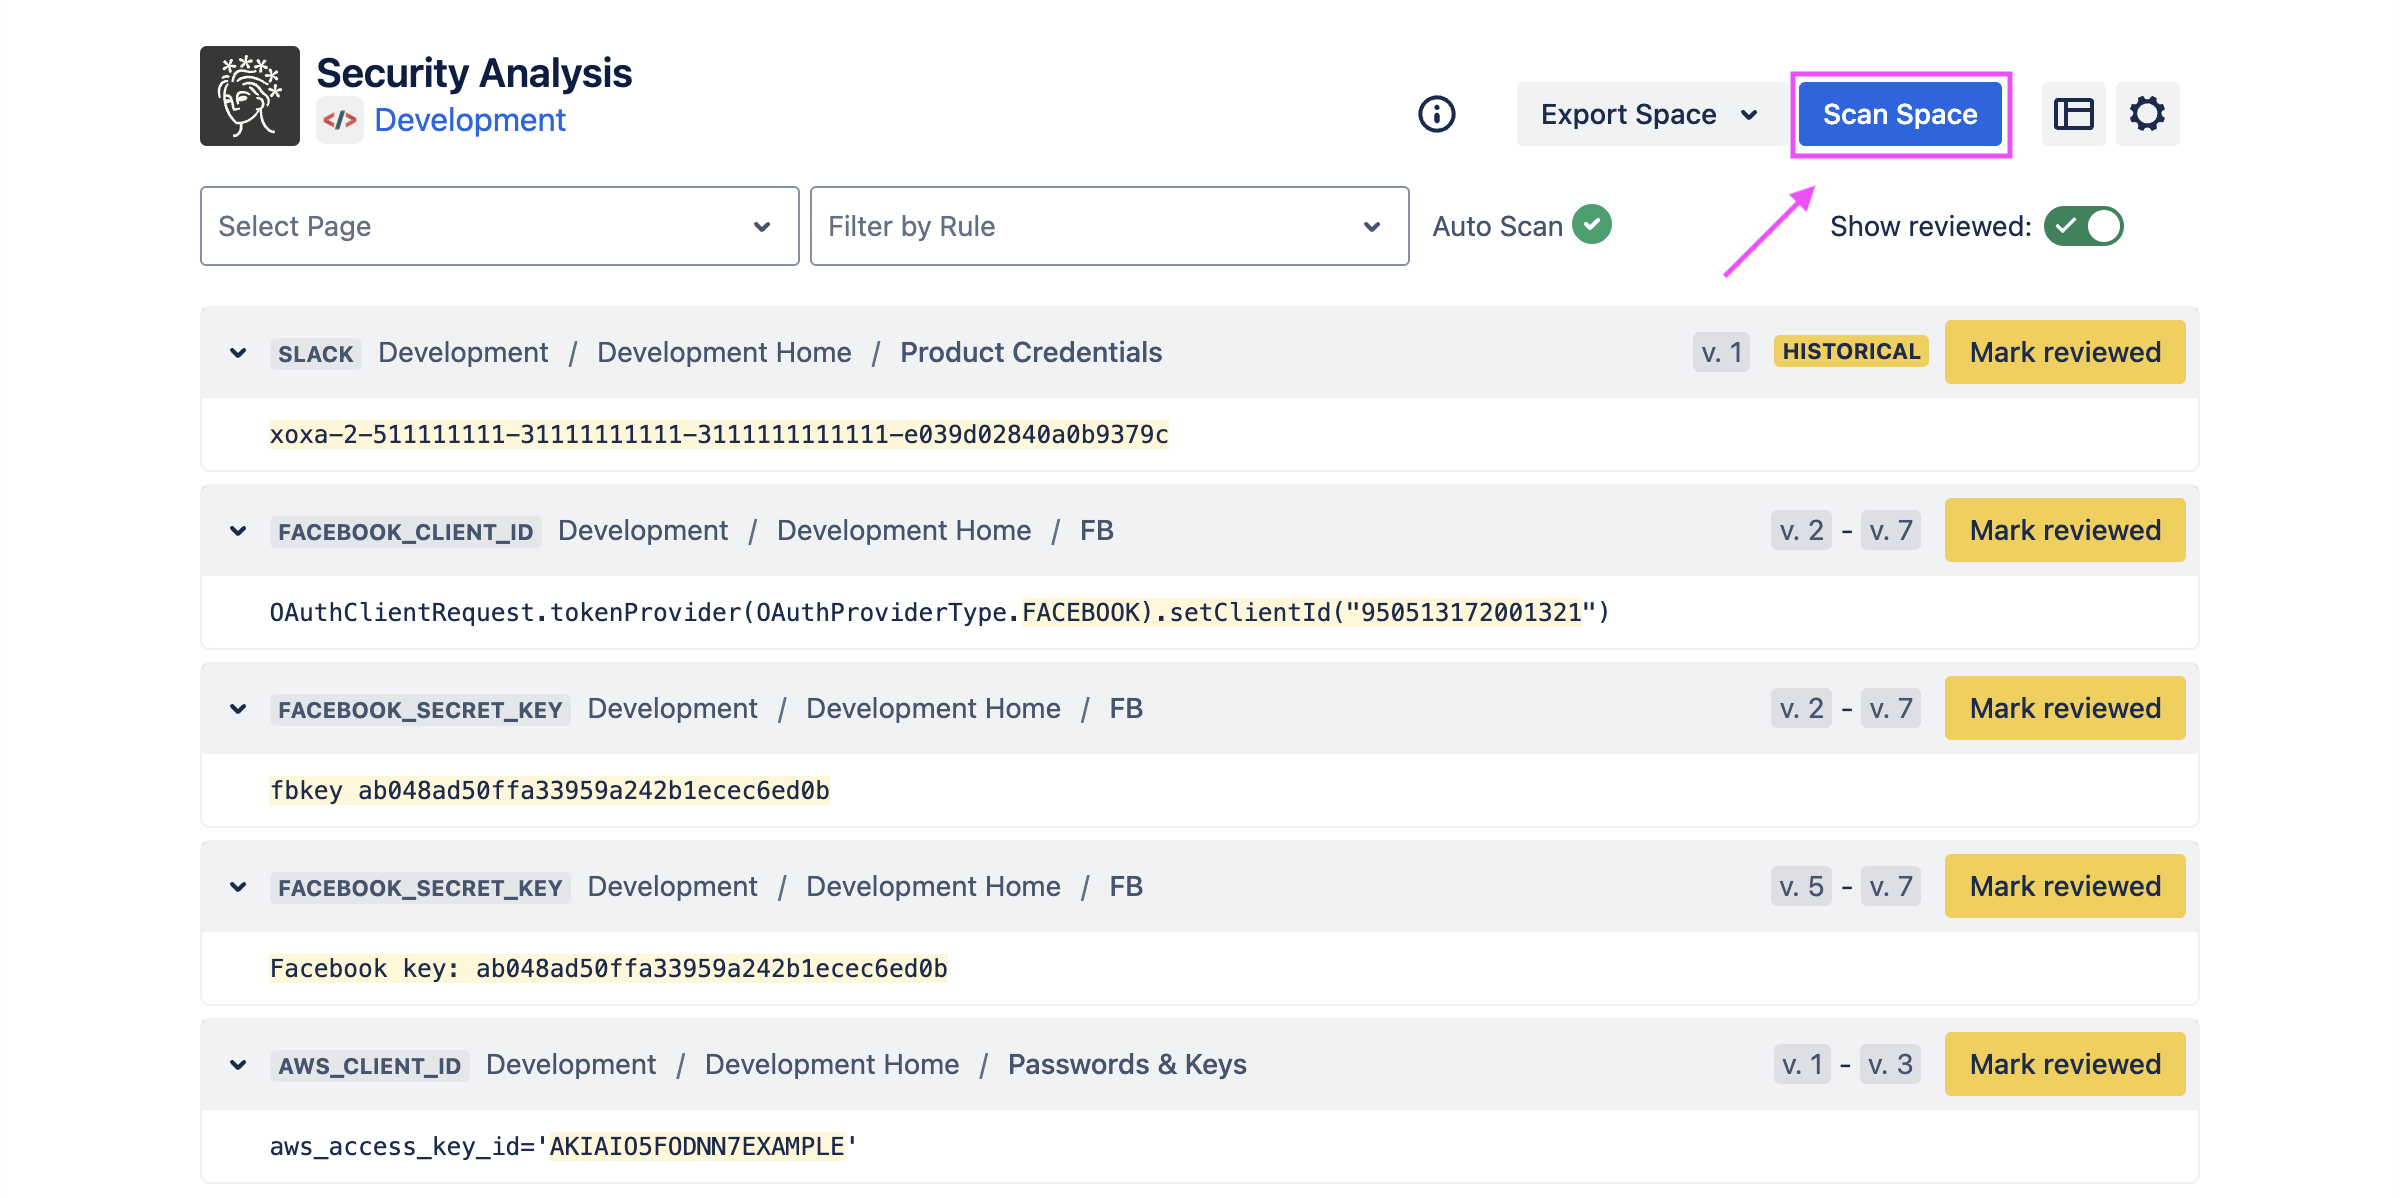2400x1198 pixels.
Task: Click the table layout view icon
Action: 2073,114
